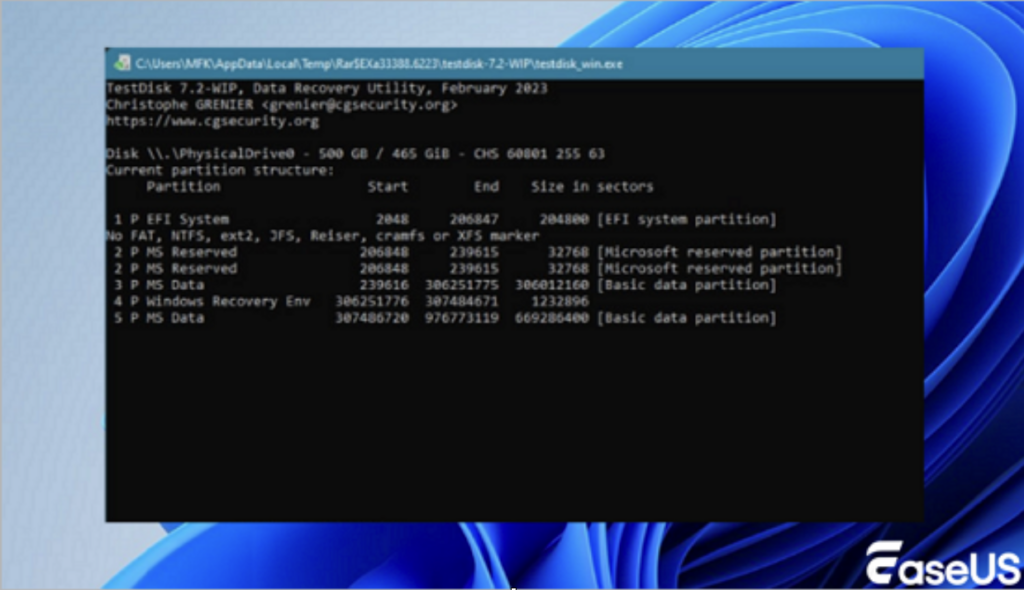Image resolution: width=1024 pixels, height=590 pixels.
Task: Select the second MS Reserved partition row
Action: 476,268
